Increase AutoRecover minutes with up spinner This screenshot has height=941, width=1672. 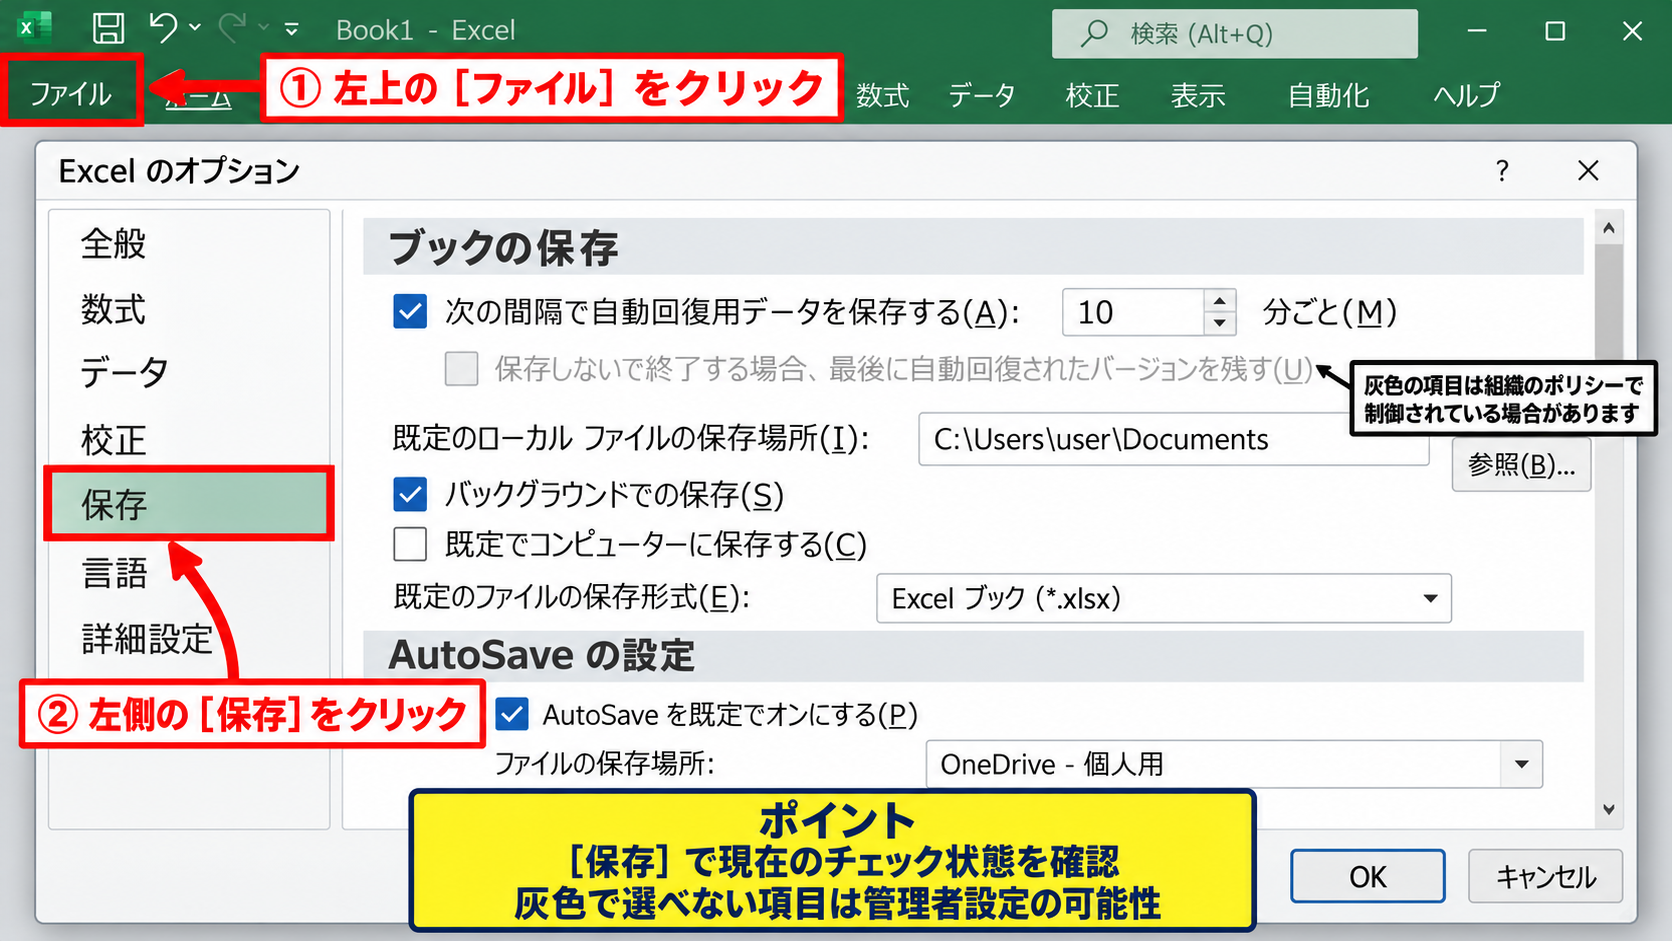click(1219, 301)
